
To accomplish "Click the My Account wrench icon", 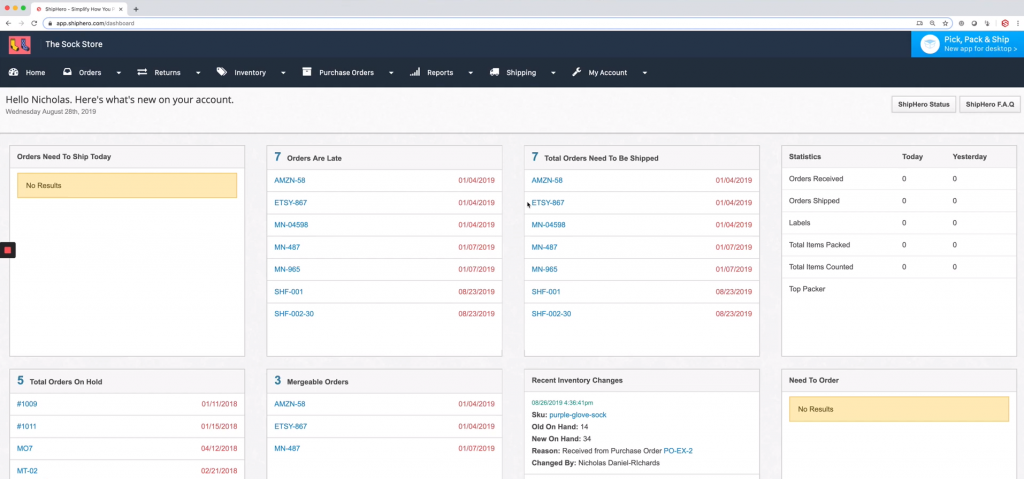I will (x=576, y=72).
